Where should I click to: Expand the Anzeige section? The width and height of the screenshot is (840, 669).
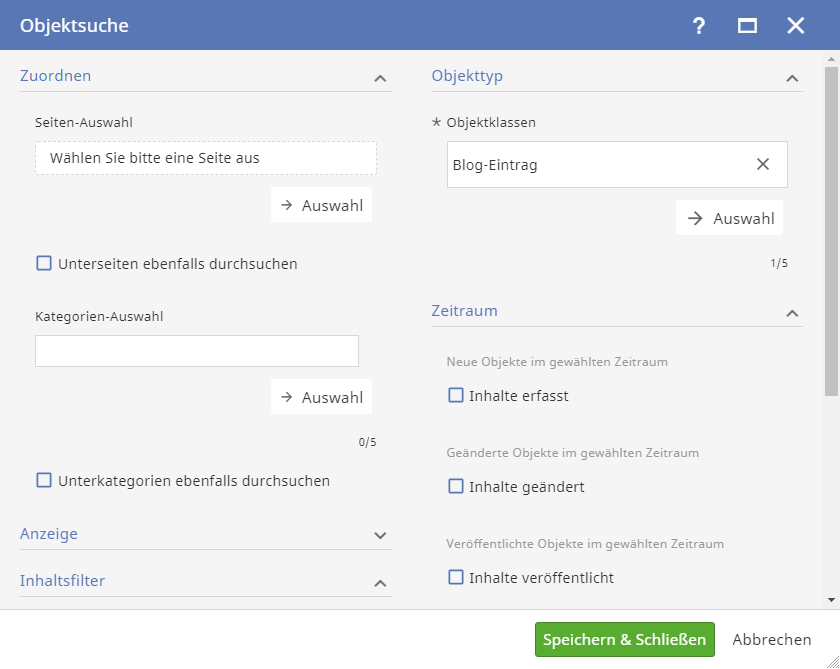380,535
